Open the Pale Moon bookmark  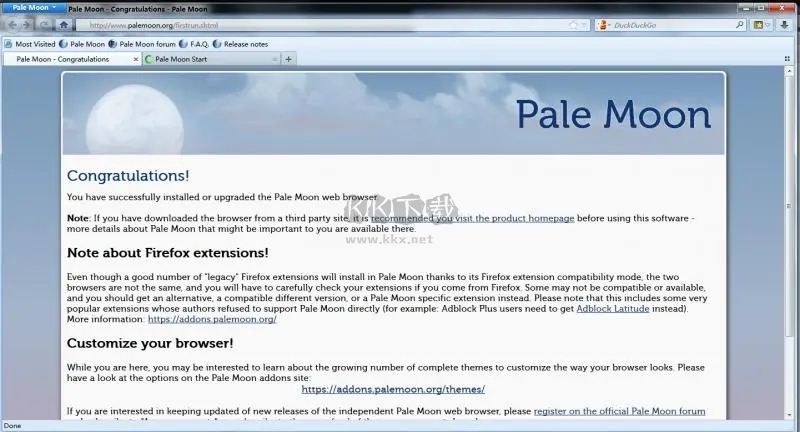pos(82,44)
